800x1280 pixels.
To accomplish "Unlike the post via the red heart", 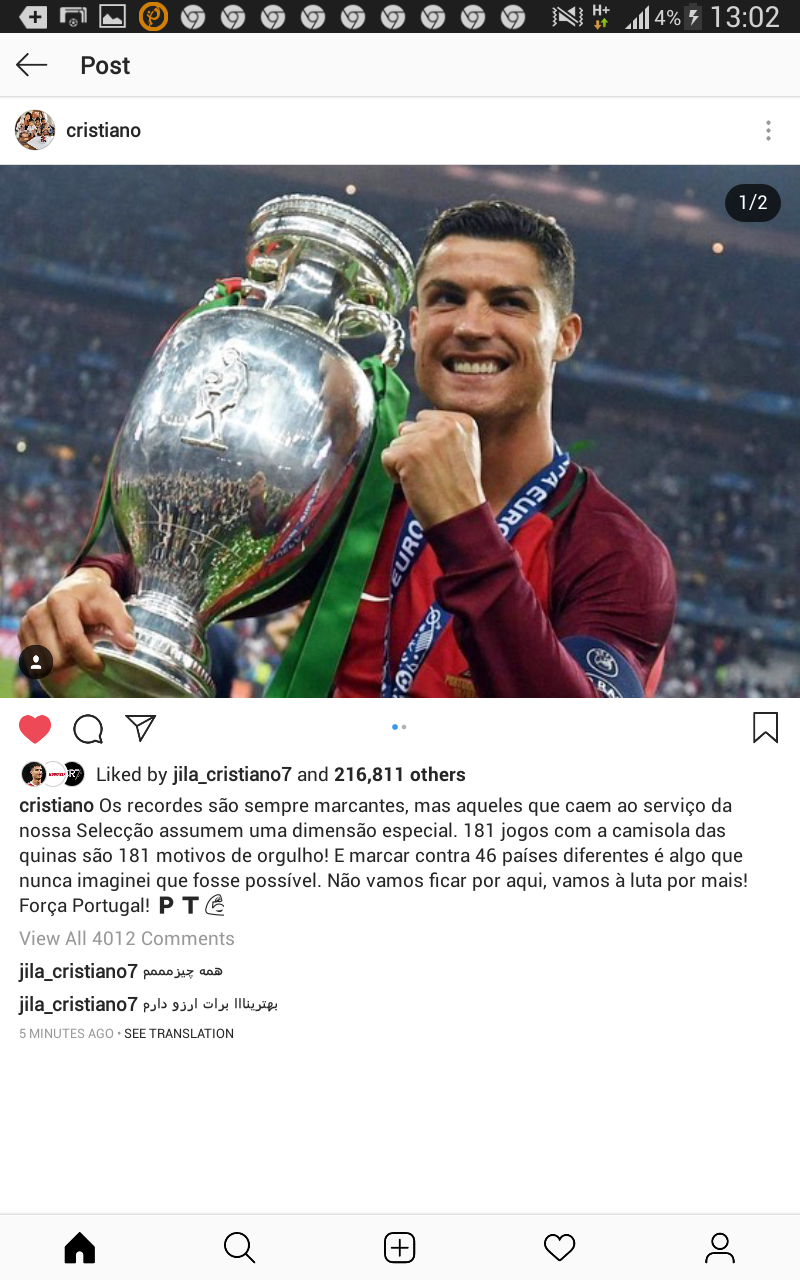I will tap(35, 729).
